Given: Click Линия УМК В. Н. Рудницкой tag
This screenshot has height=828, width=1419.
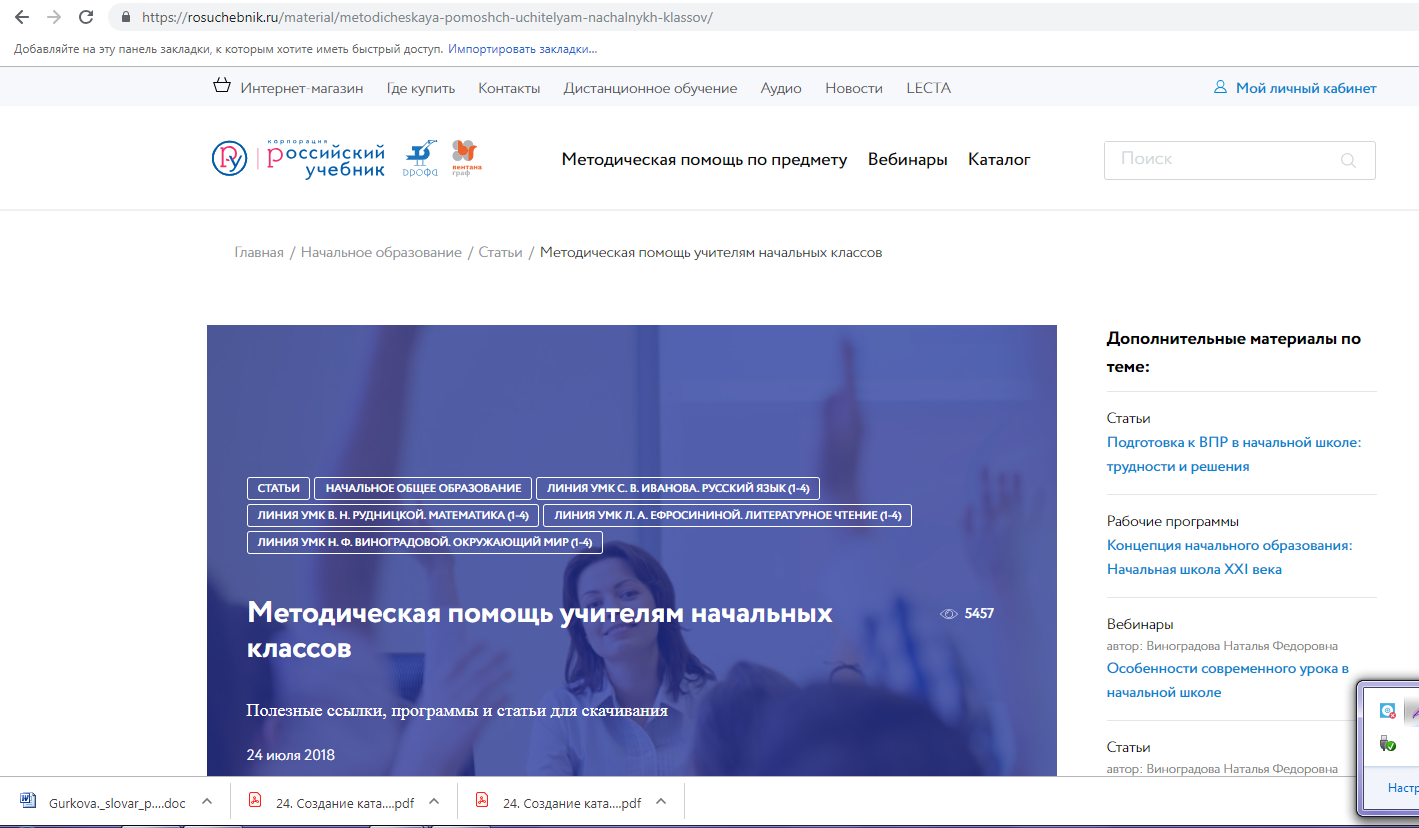Looking at the screenshot, I should pos(393,515).
